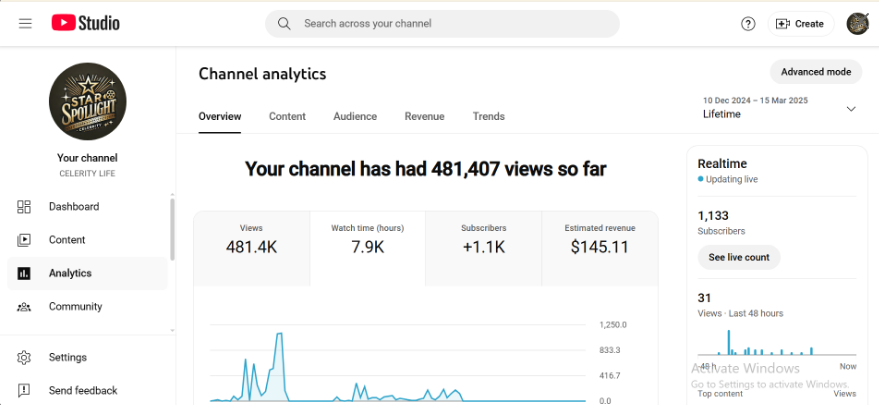Click the Community people icon
The width and height of the screenshot is (879, 405).
coord(24,307)
